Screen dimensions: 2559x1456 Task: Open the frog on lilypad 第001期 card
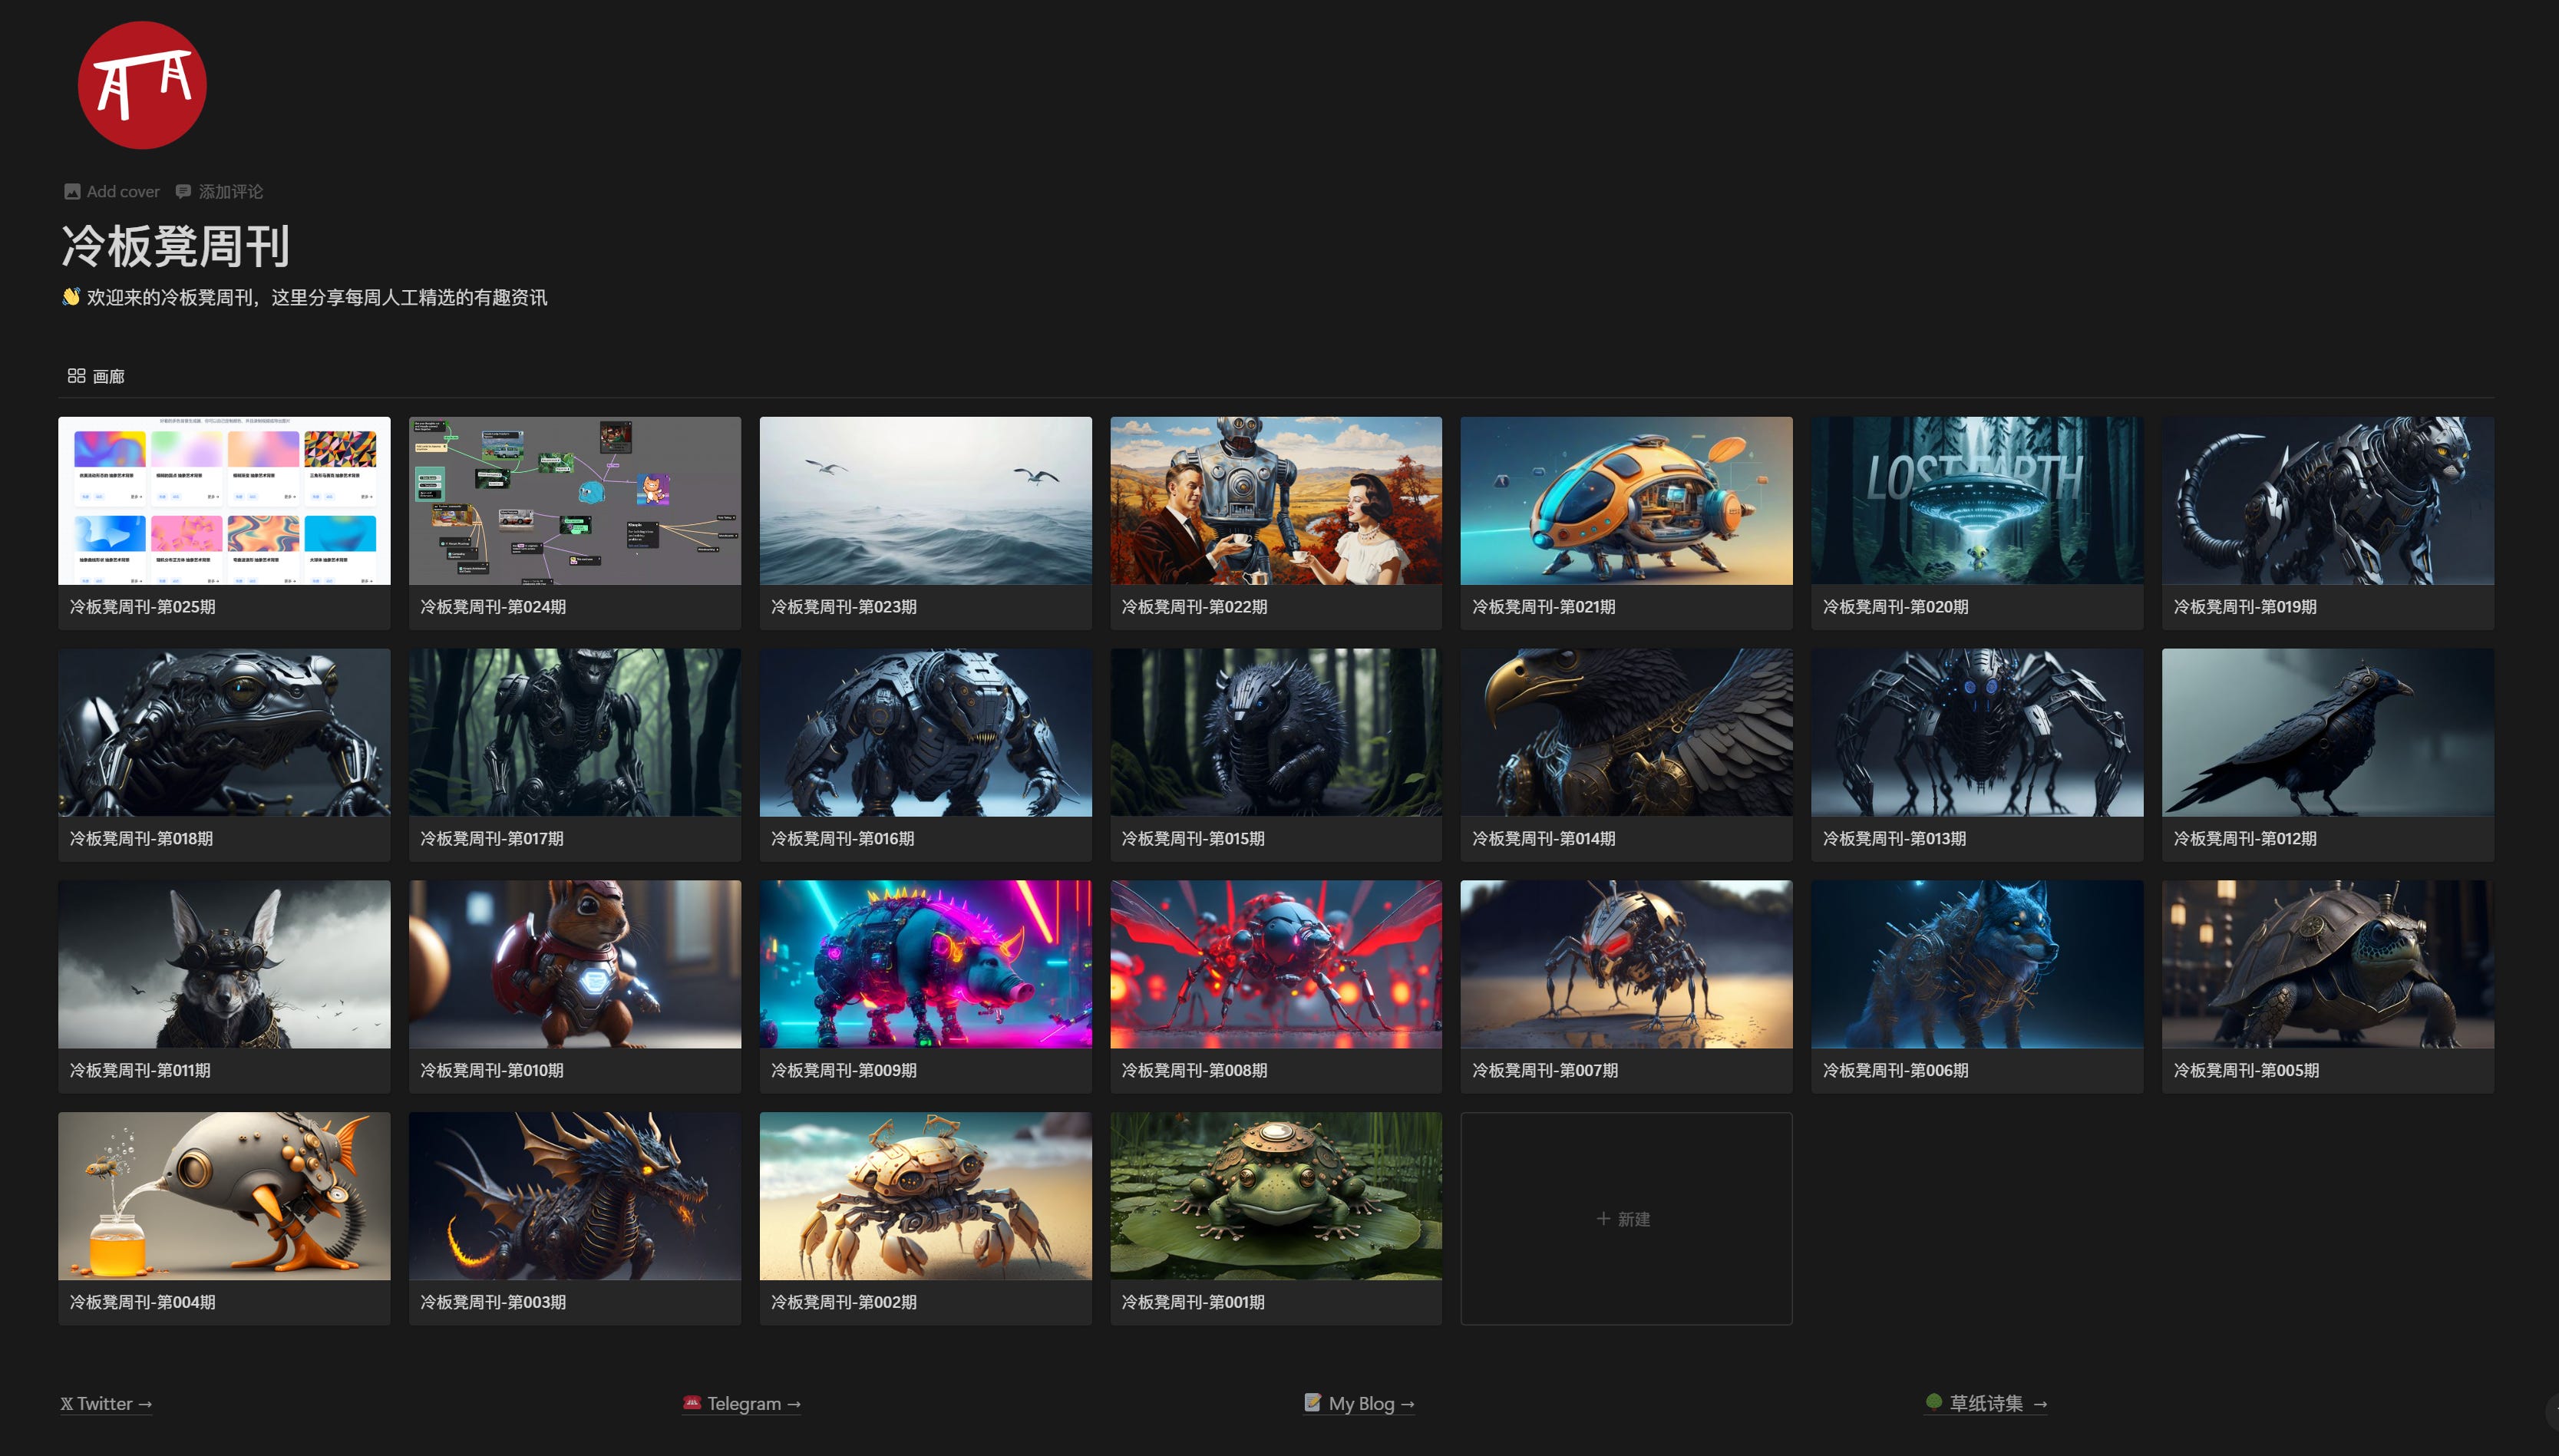[x=1275, y=1196]
